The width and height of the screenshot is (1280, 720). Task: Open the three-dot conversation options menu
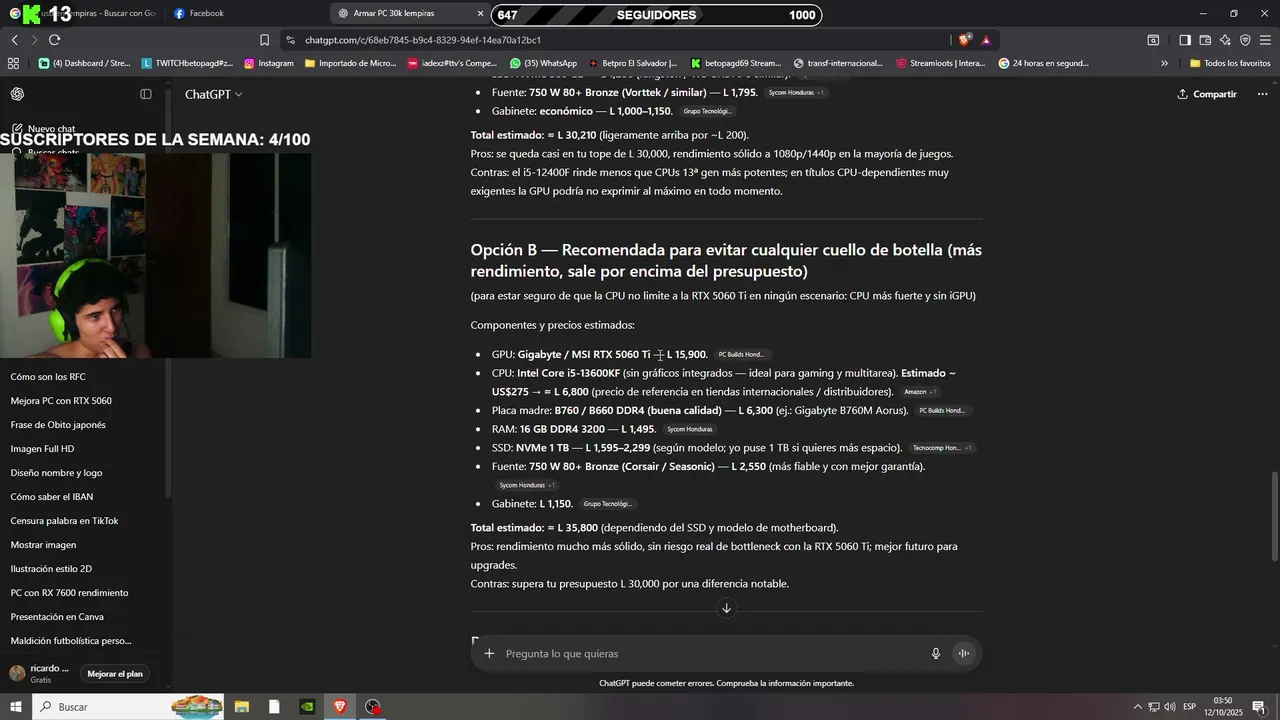coord(1262,94)
